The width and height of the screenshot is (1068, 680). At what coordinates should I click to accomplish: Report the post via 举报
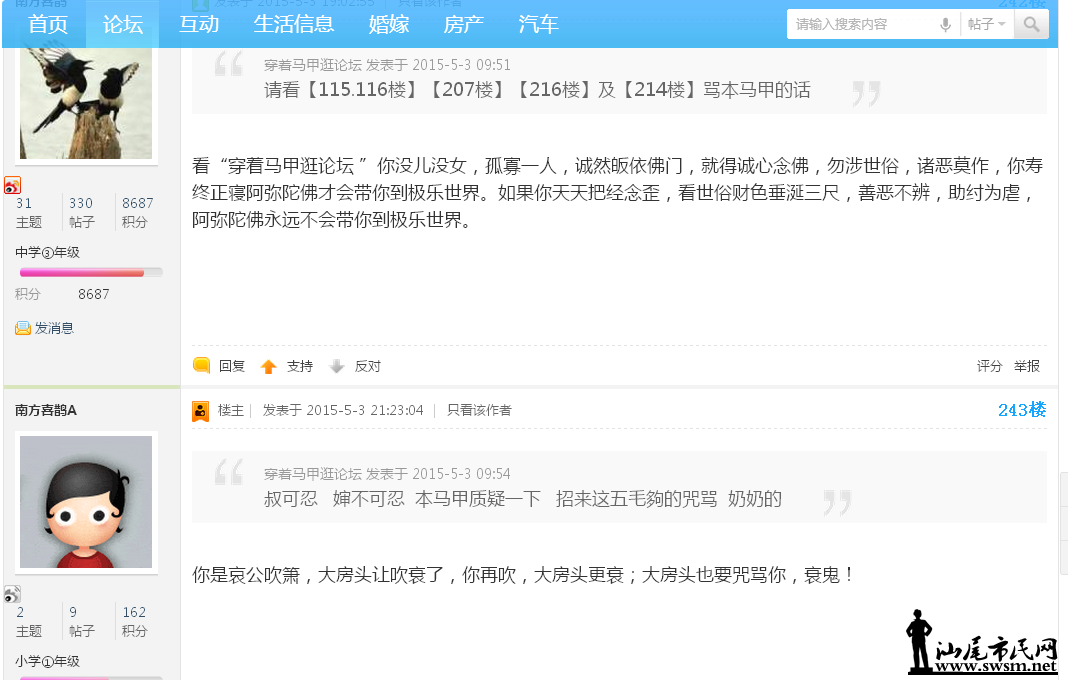pos(1027,367)
